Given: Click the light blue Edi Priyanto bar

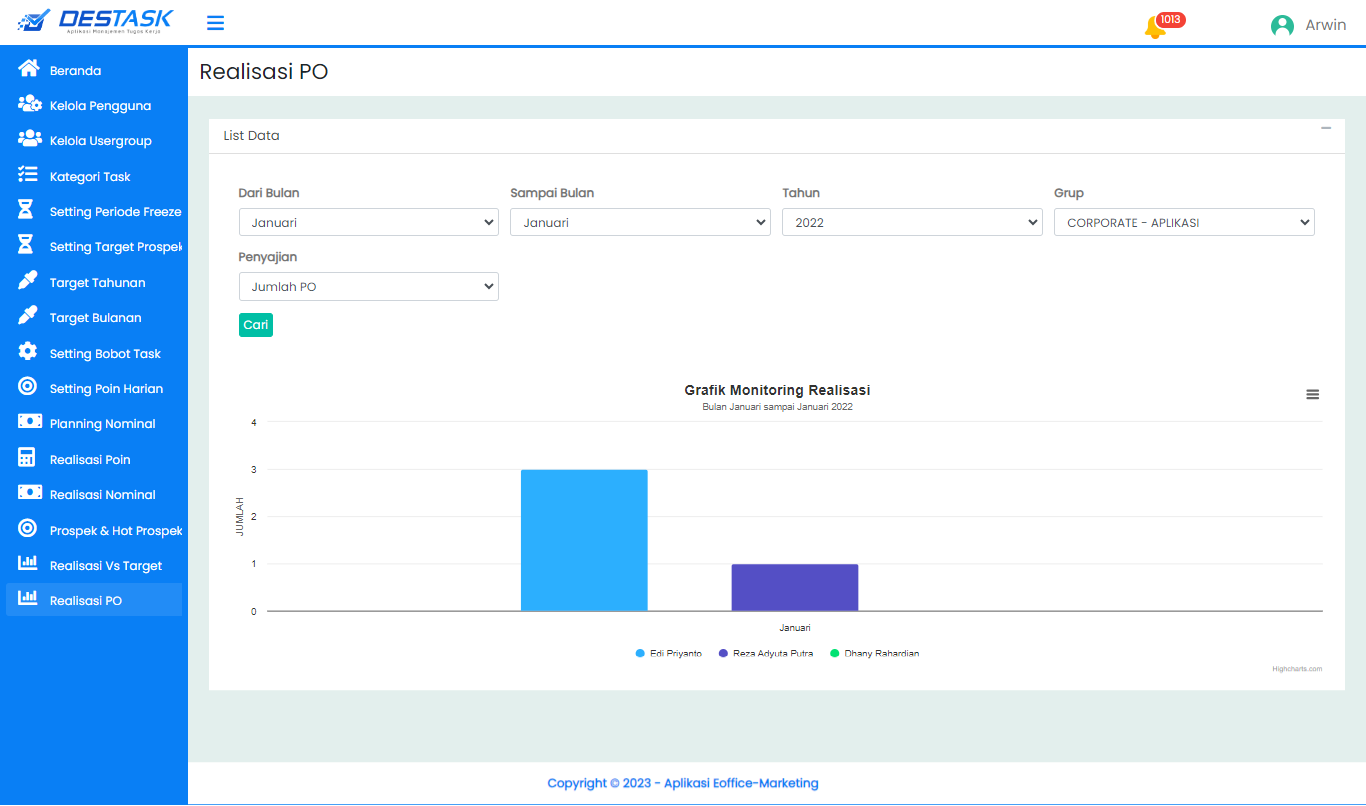Looking at the screenshot, I should (x=584, y=540).
